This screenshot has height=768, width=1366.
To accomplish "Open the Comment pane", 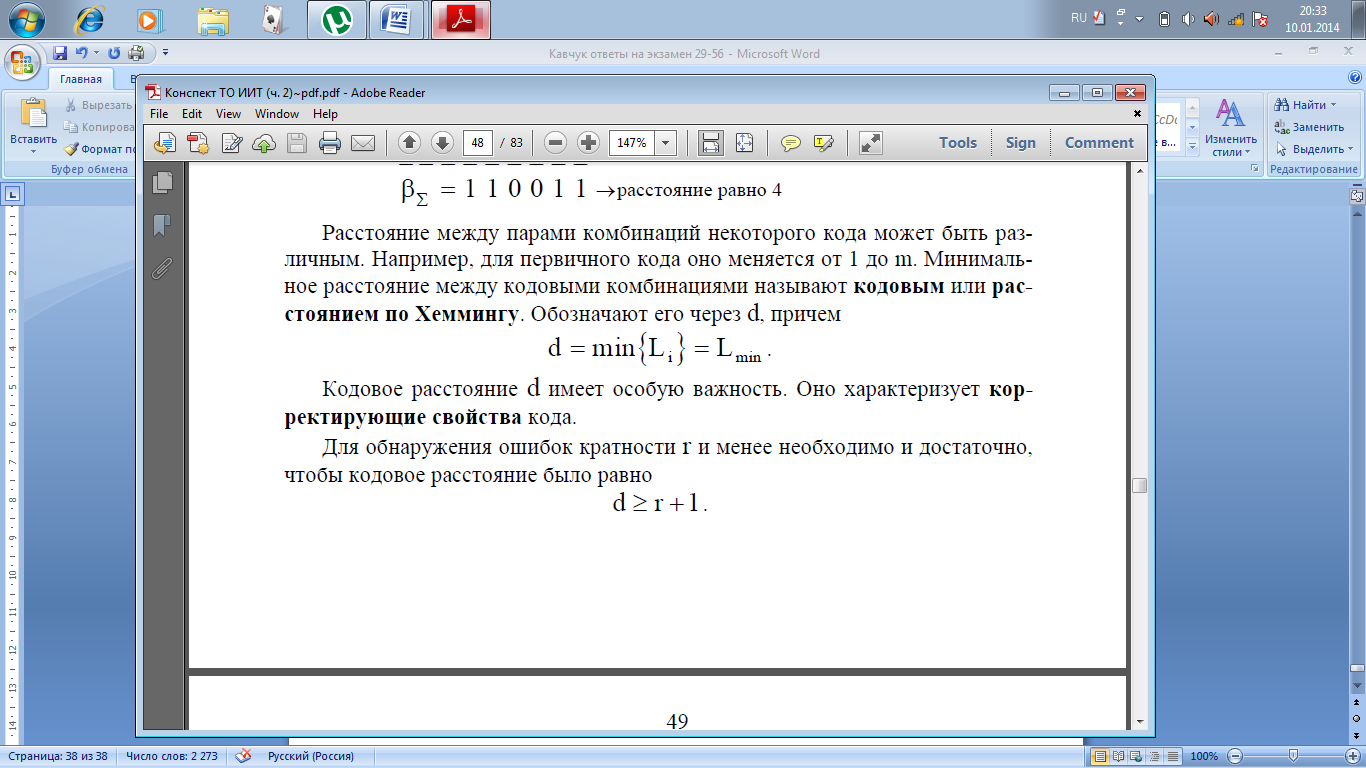I will 1099,143.
